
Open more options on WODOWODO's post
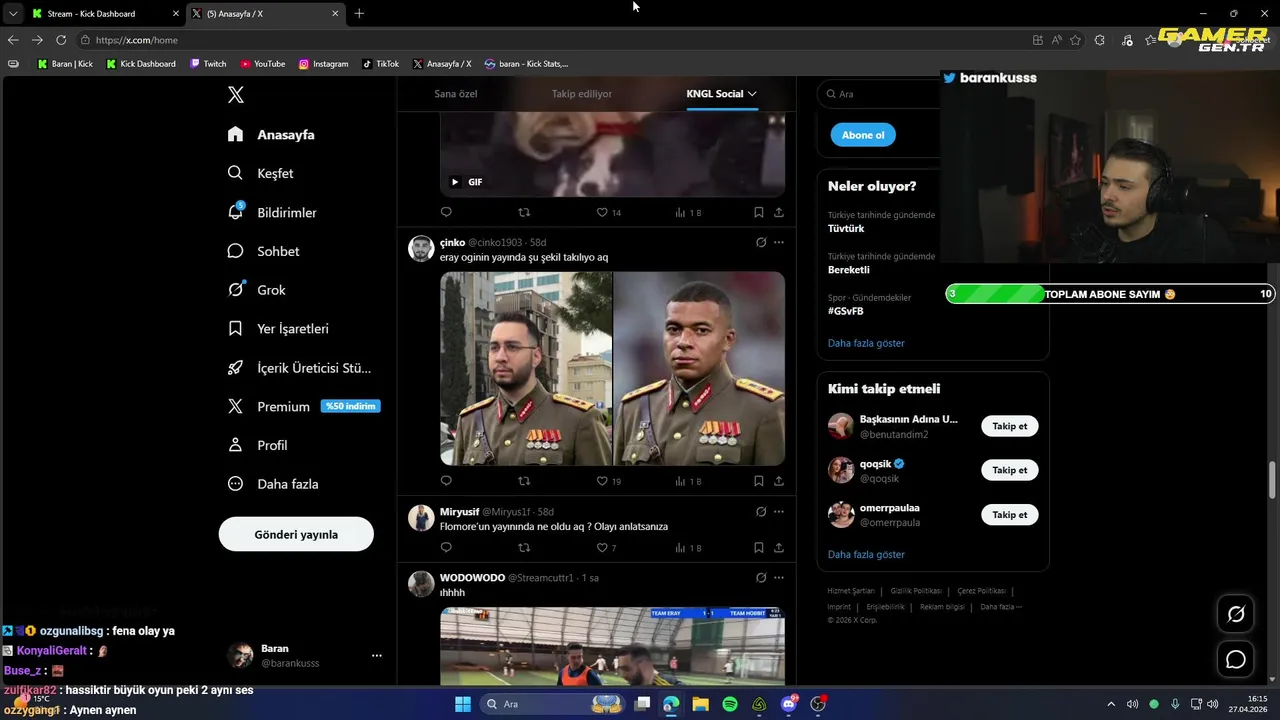point(779,577)
